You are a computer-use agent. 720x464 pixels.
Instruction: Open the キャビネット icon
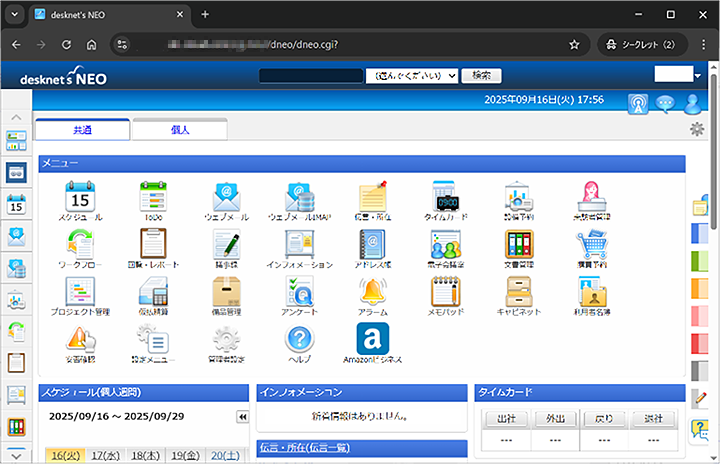(518, 292)
